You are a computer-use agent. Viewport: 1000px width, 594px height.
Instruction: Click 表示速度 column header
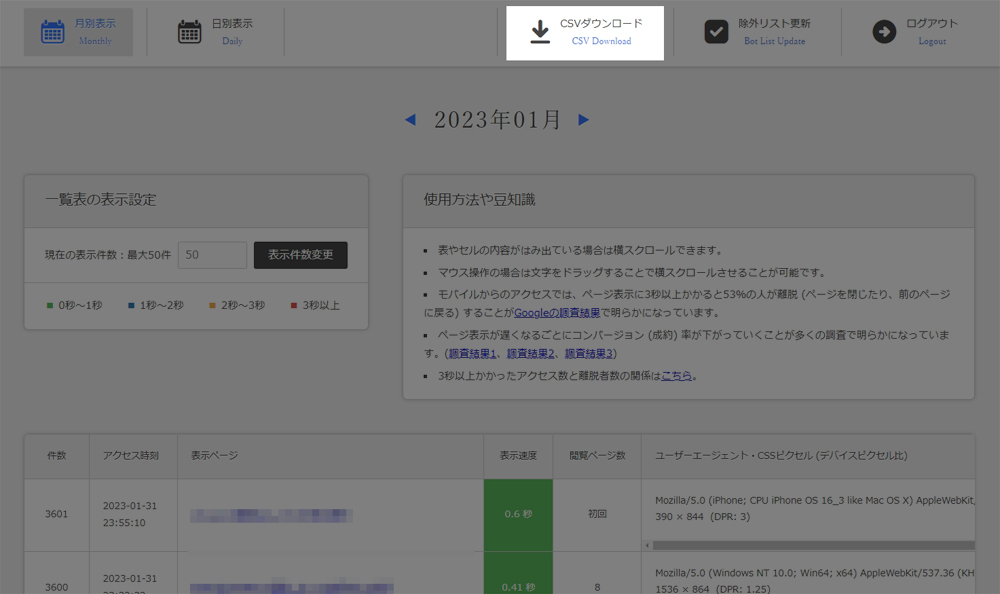[518, 456]
